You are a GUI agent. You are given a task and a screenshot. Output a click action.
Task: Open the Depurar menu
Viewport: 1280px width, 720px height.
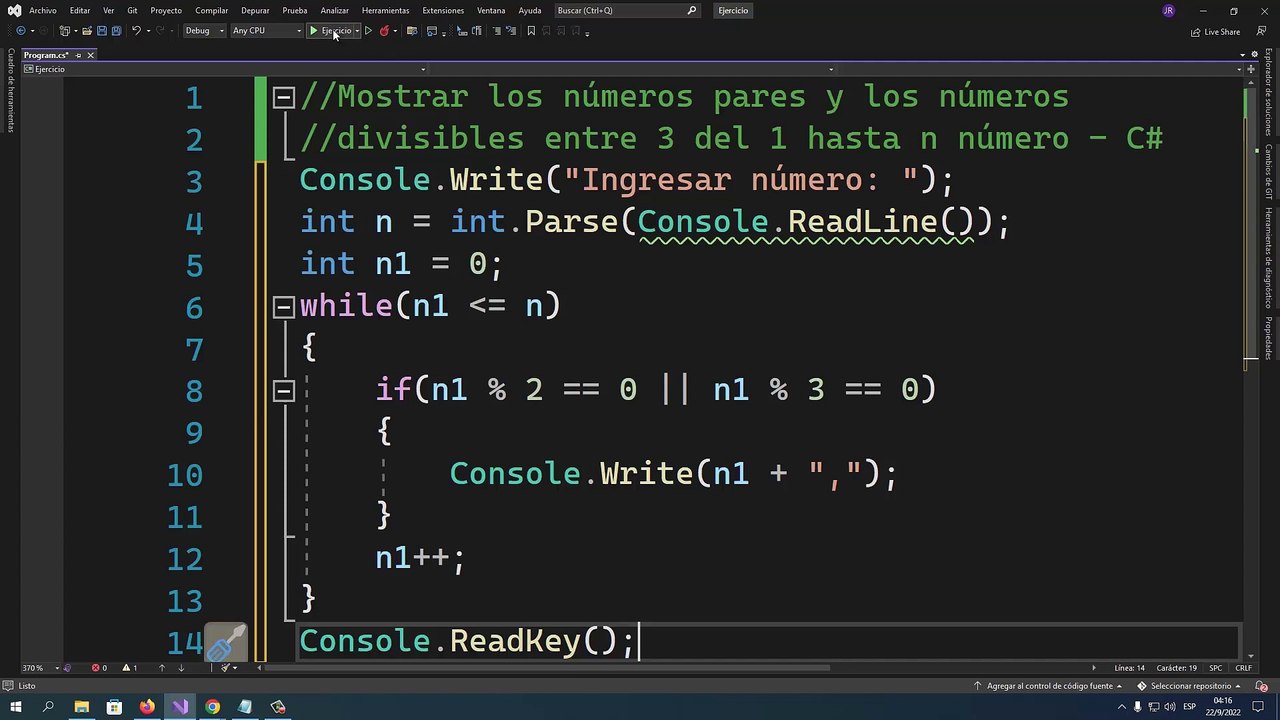pos(255,10)
